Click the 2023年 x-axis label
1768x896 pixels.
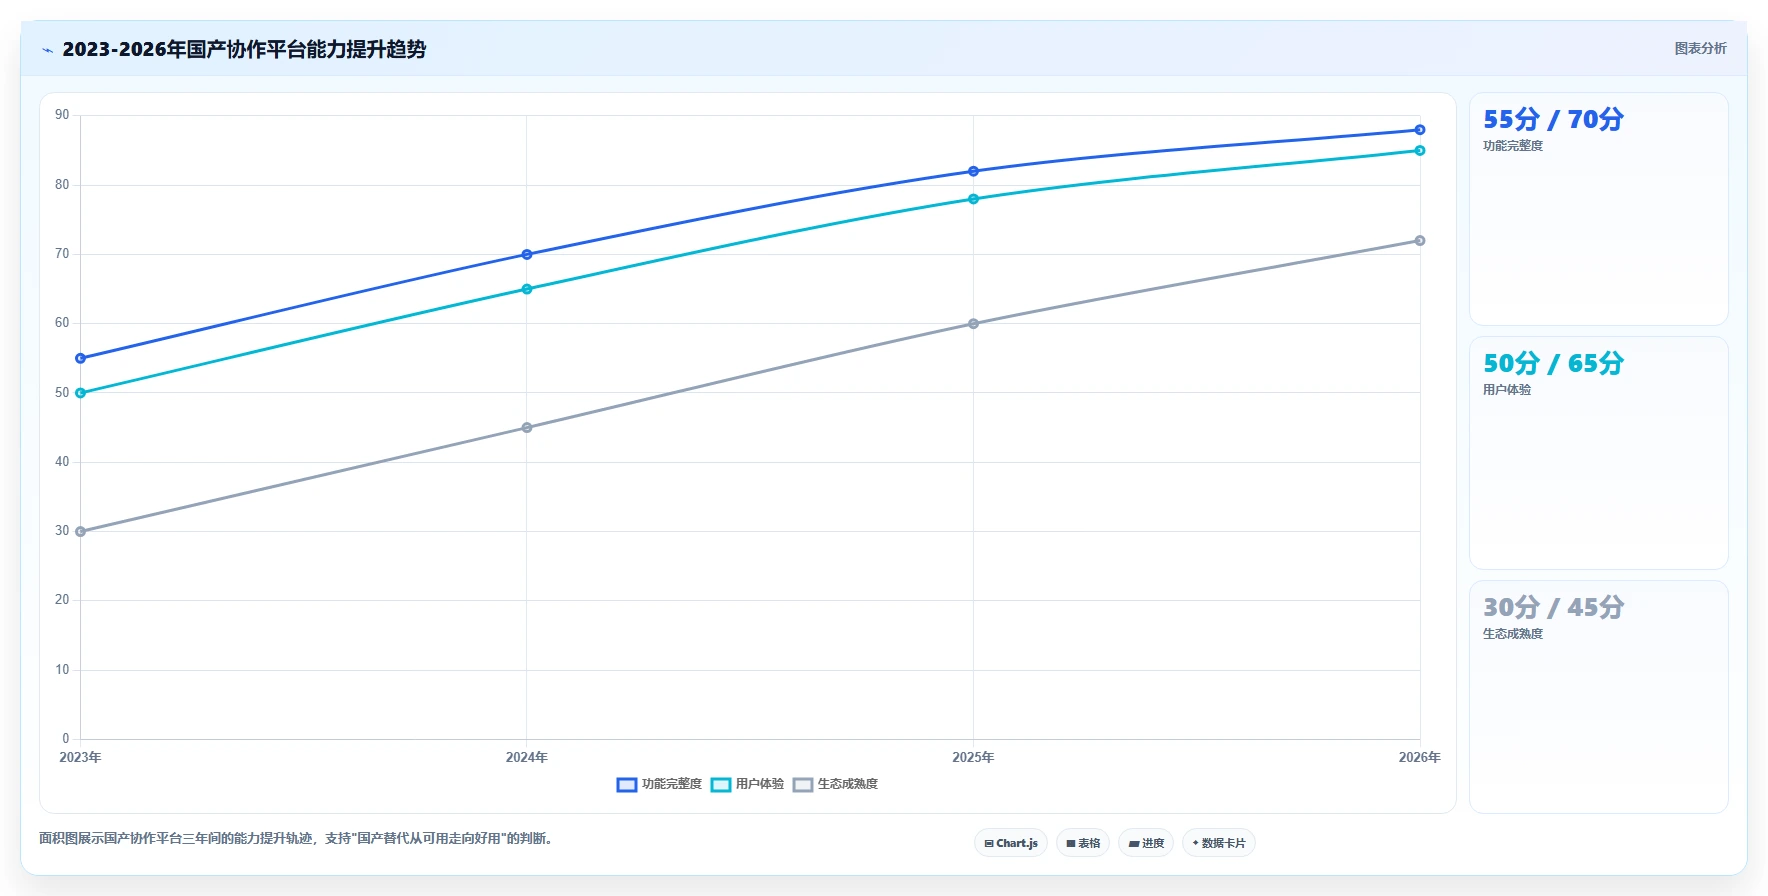[x=80, y=757]
